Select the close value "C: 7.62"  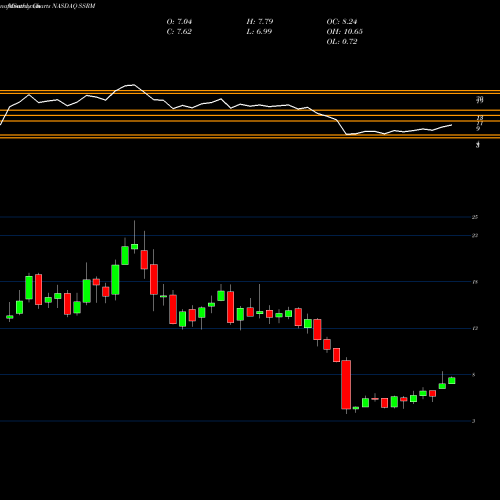tap(179, 32)
